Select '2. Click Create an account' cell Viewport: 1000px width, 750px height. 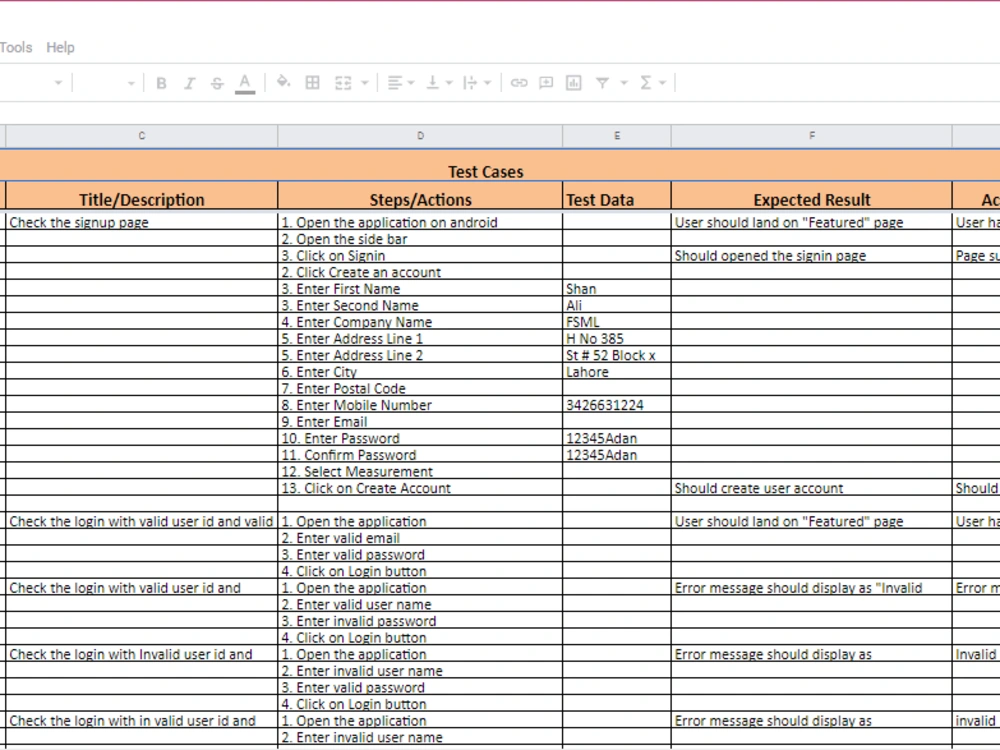pyautogui.click(x=420, y=272)
